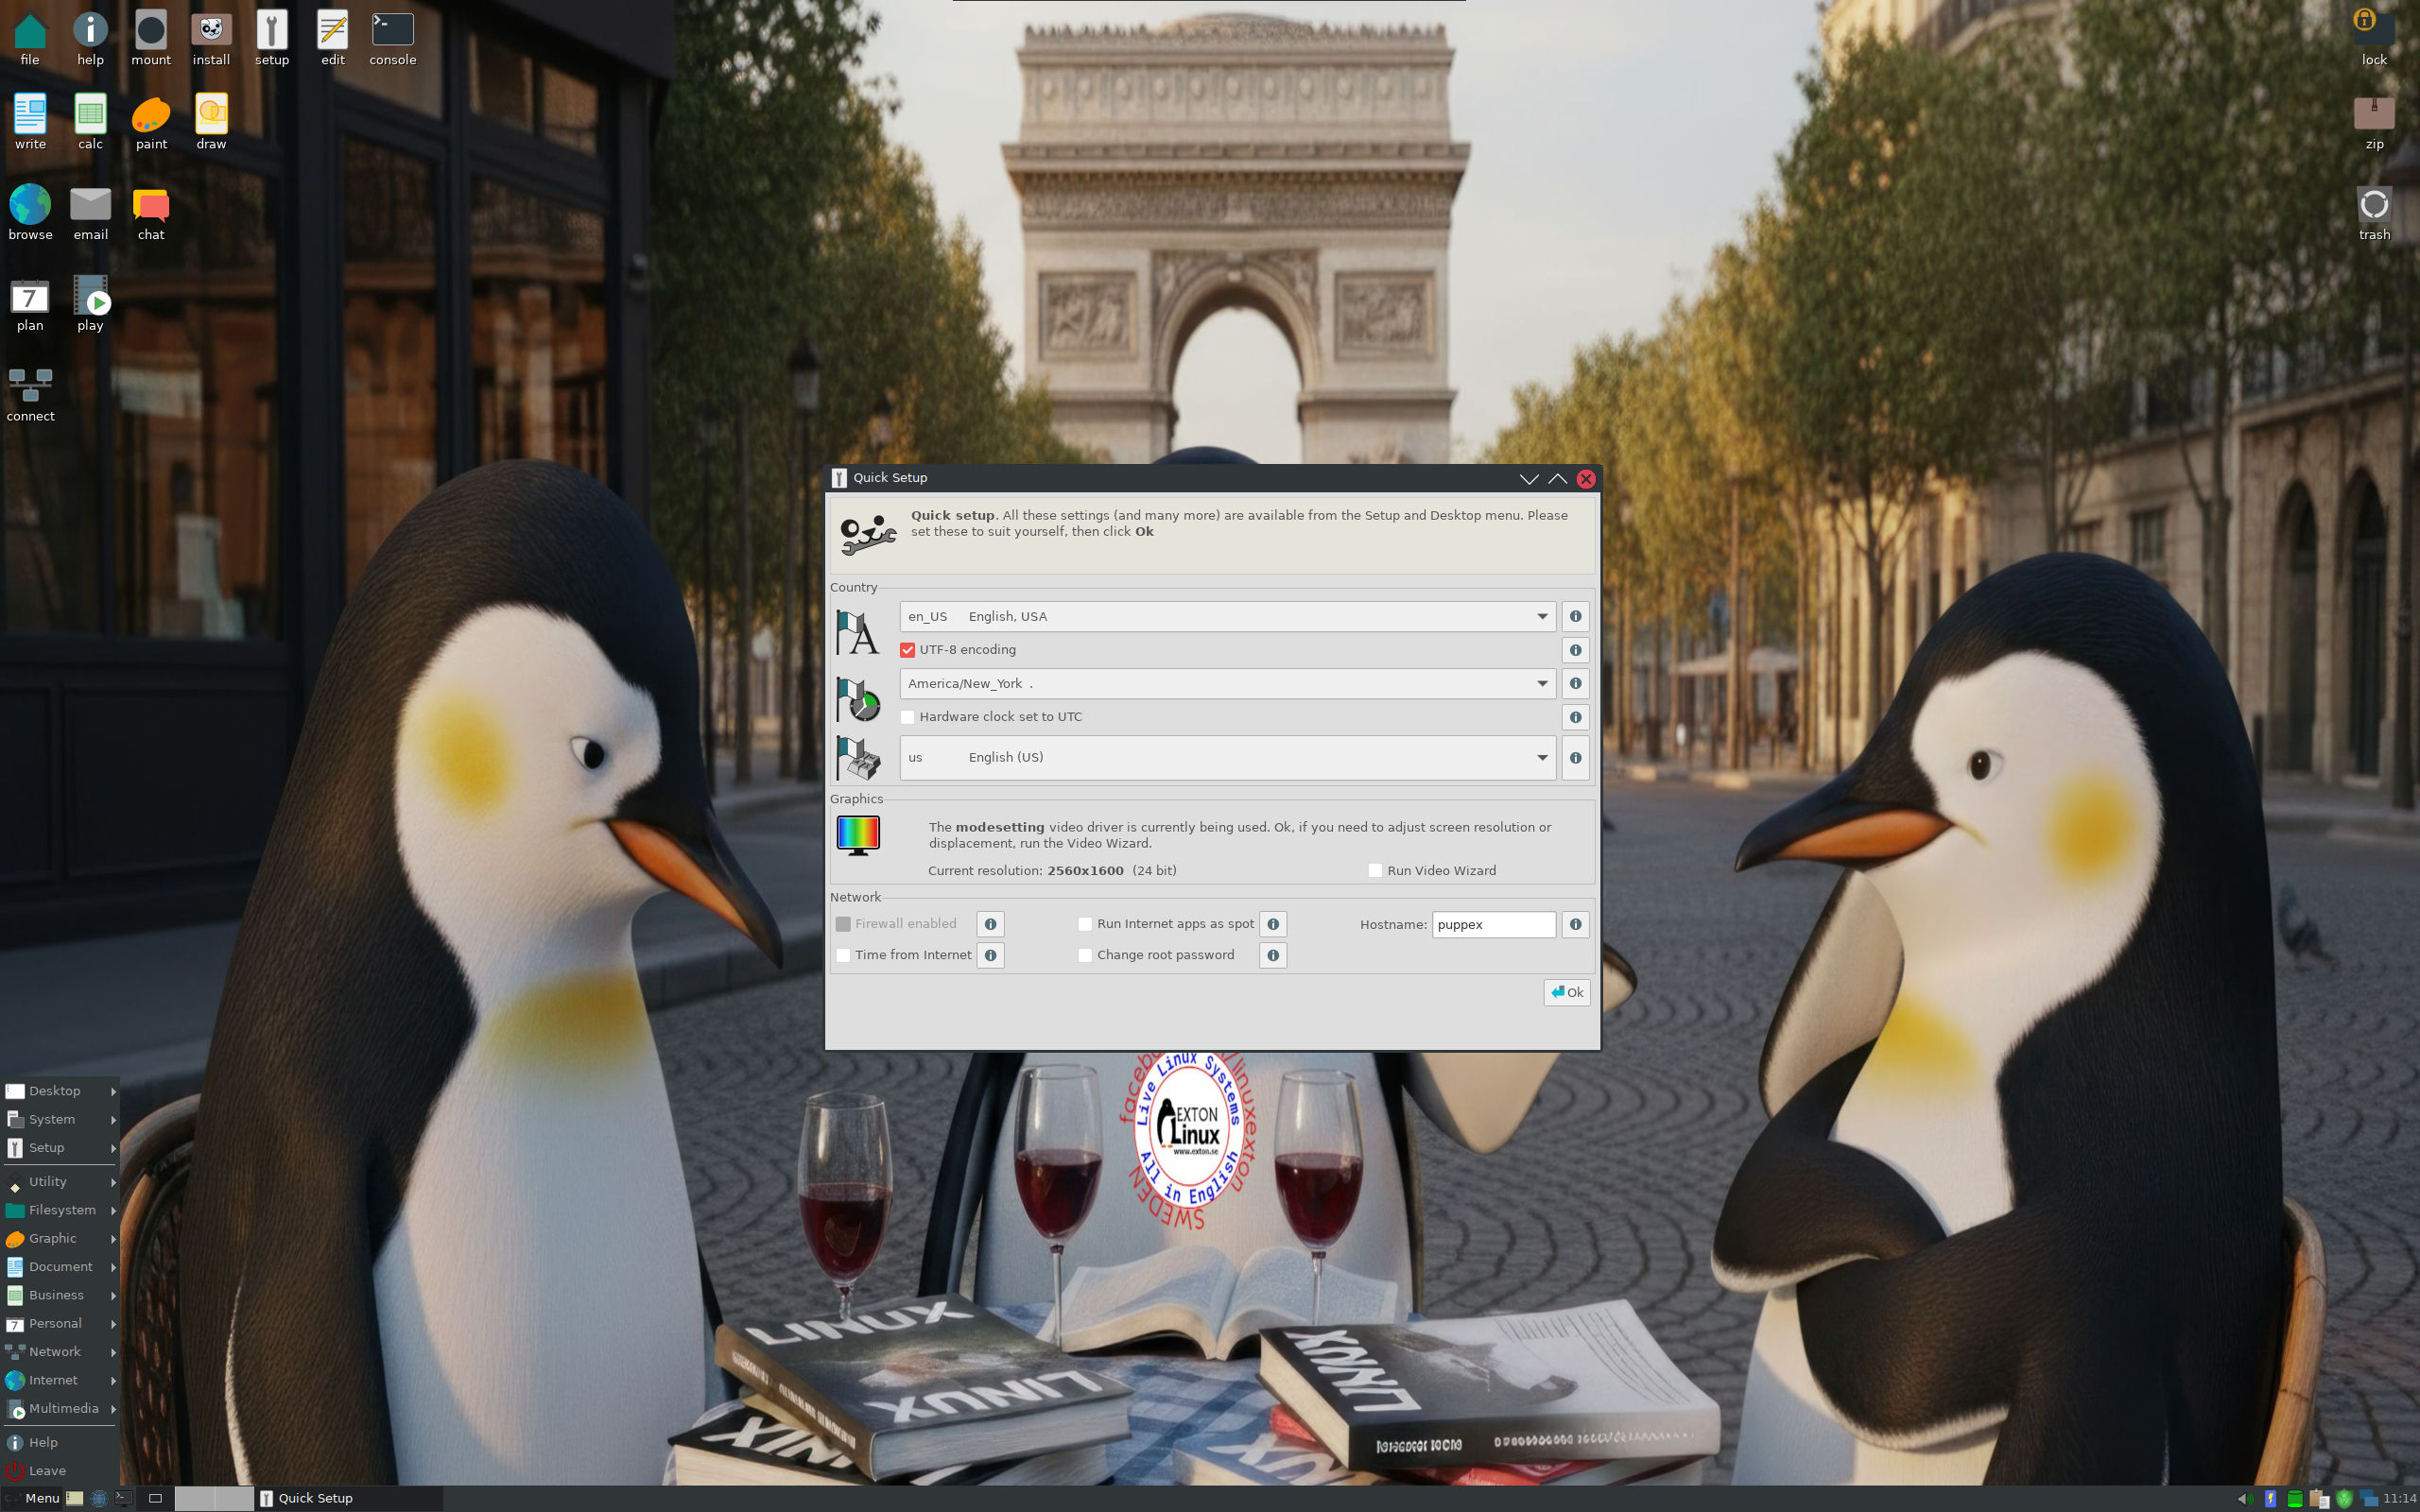Launch the console desktop icon
This screenshot has height=1512, width=2420.
(x=392, y=38)
